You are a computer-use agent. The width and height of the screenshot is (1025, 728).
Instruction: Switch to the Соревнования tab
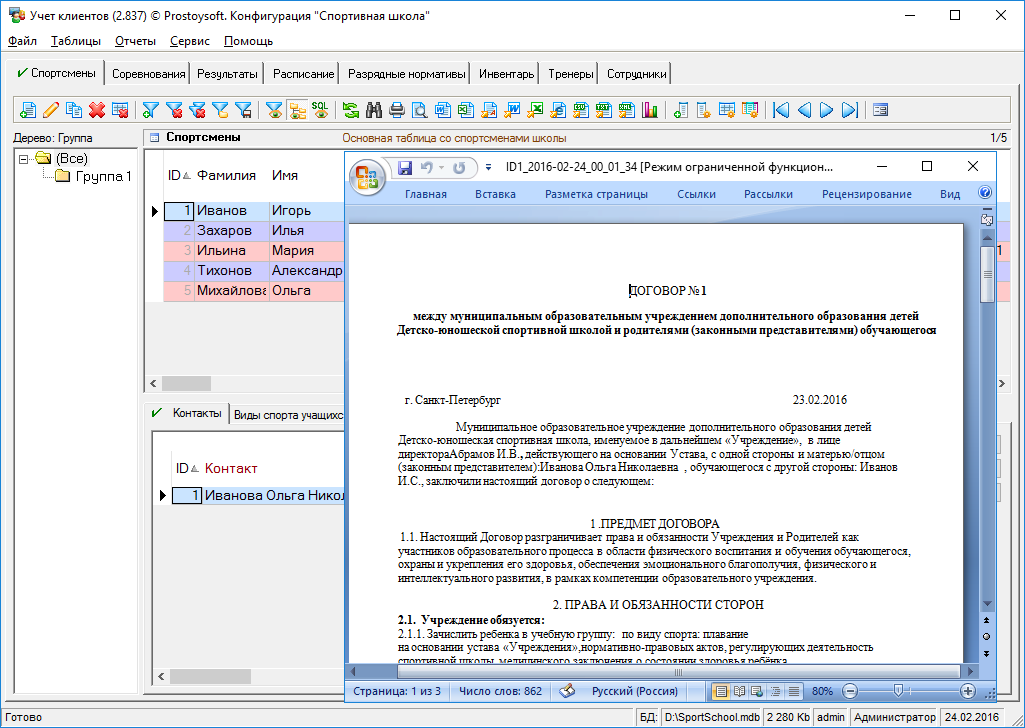149,74
